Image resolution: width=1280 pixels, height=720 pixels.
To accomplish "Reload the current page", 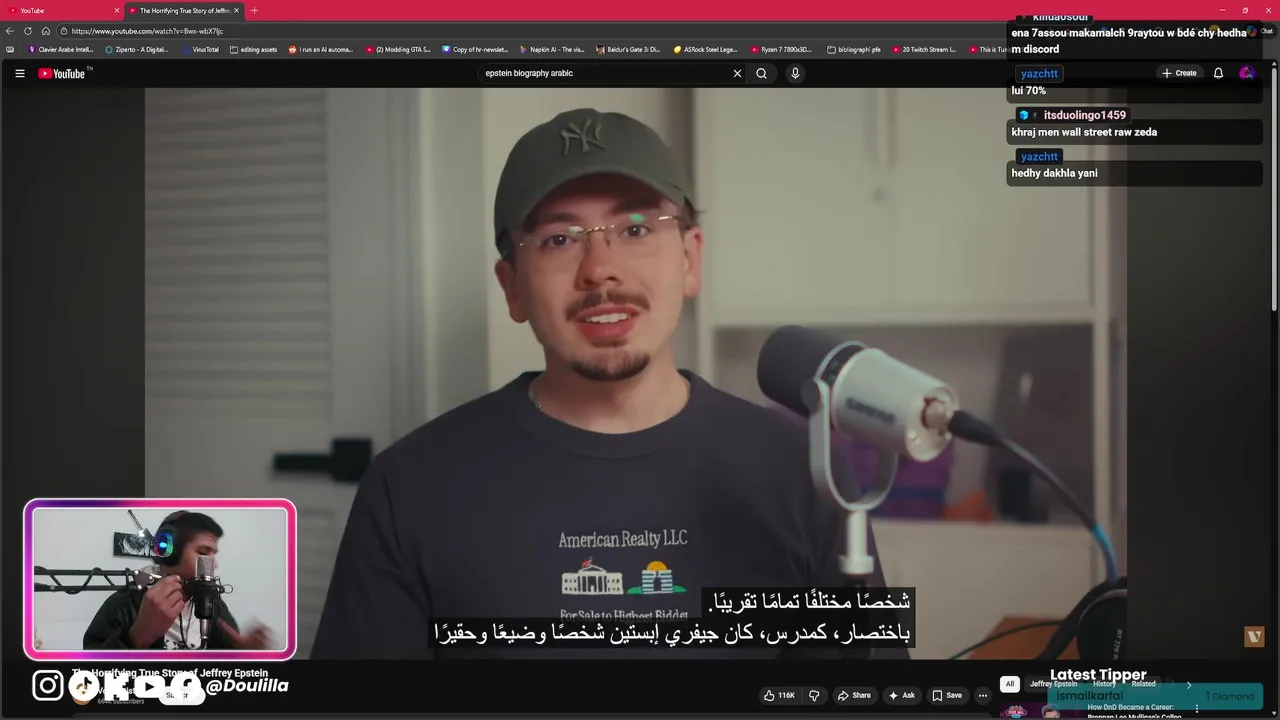I will point(28,31).
